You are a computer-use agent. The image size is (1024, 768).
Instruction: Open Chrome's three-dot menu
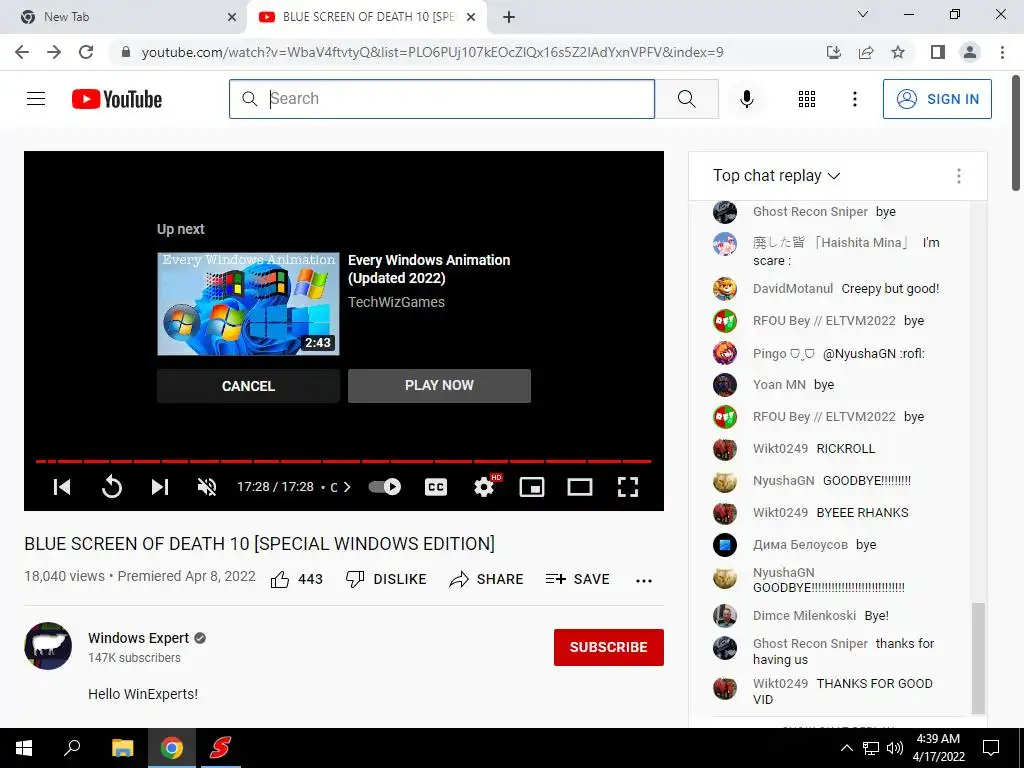[1002, 52]
